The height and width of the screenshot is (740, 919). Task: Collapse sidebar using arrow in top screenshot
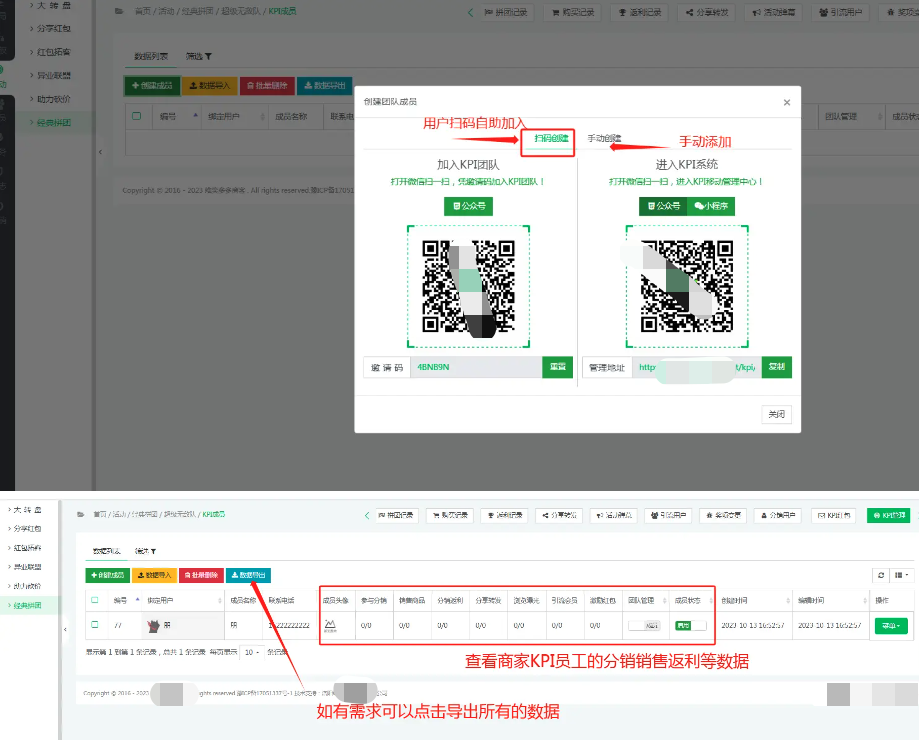[100, 152]
